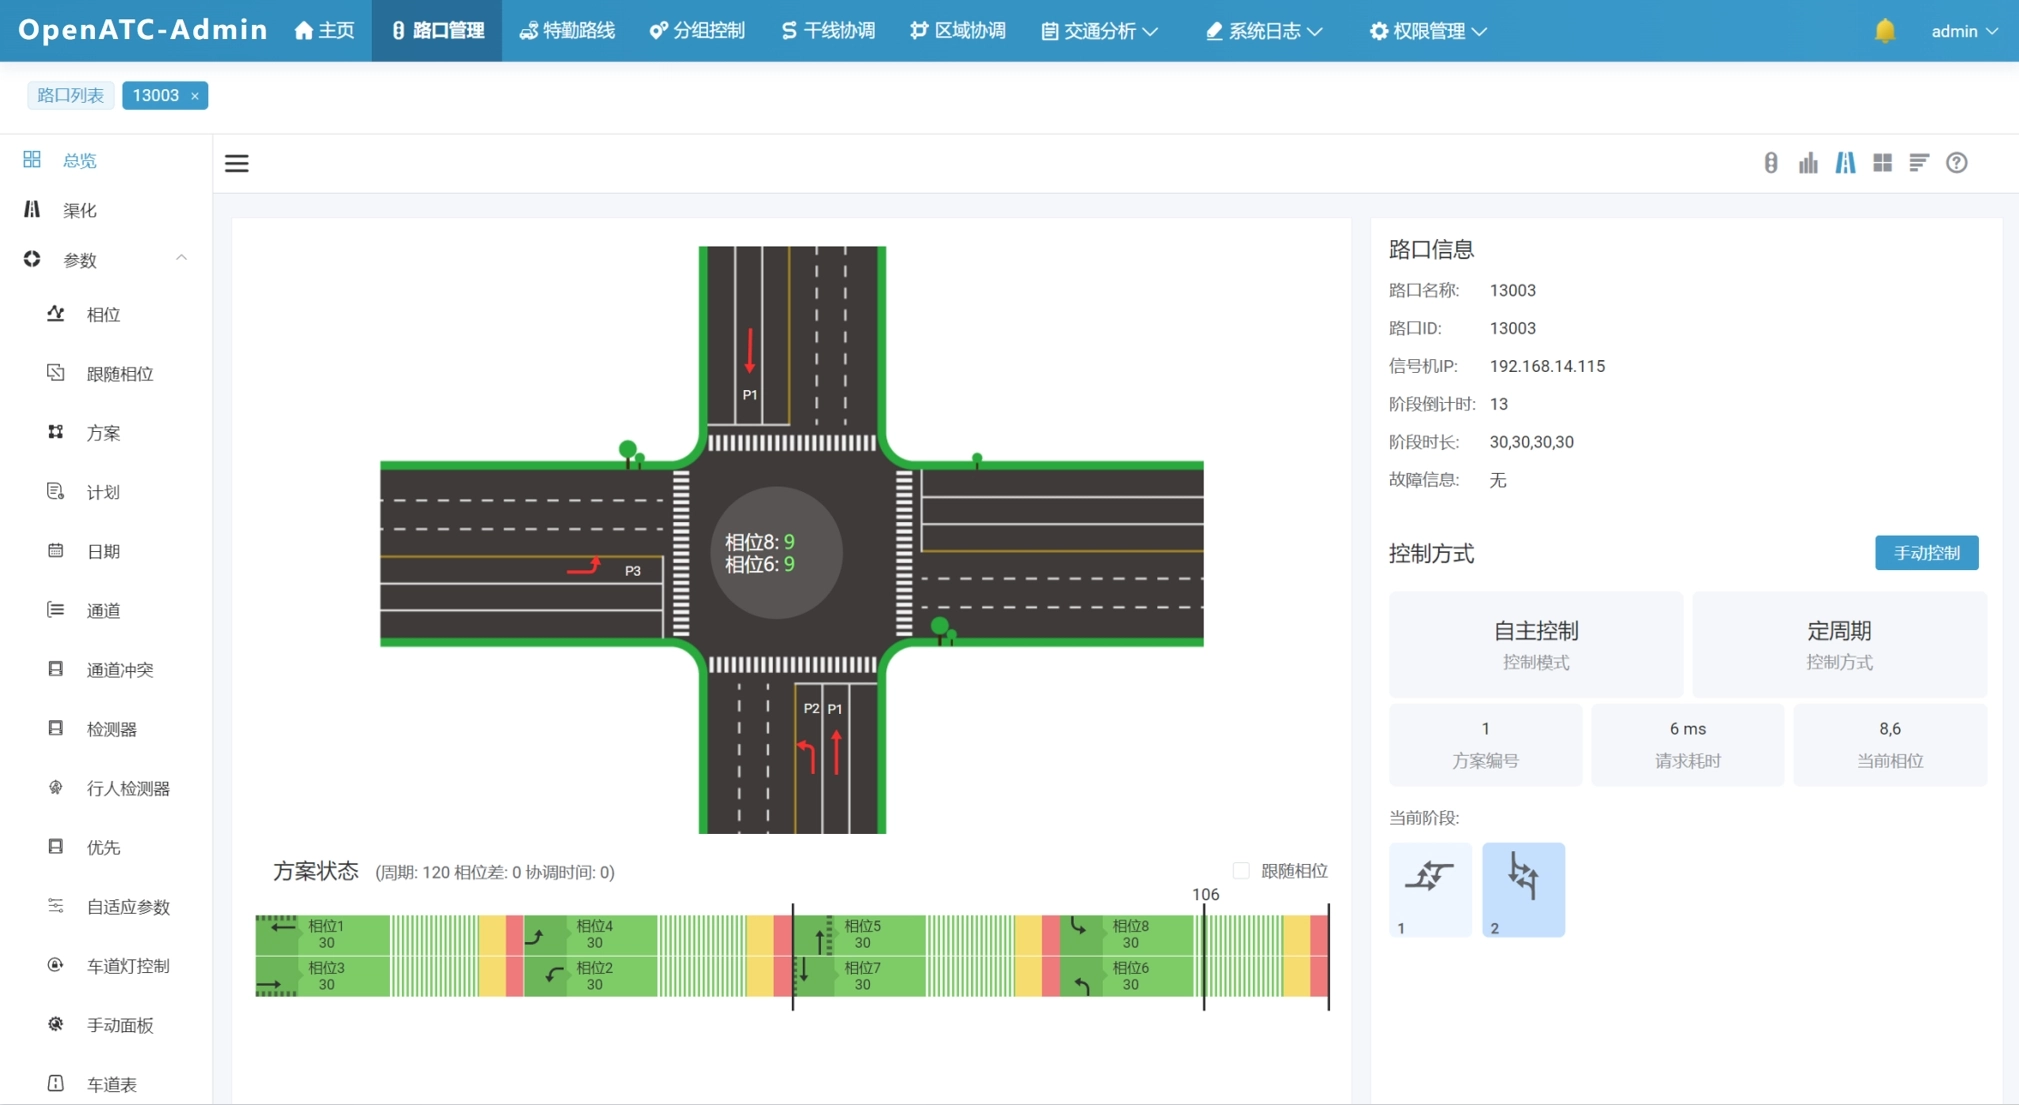Viewport: 2019px width, 1105px height.
Task: Click the text-lines list toolbar icon
Action: coord(1918,163)
